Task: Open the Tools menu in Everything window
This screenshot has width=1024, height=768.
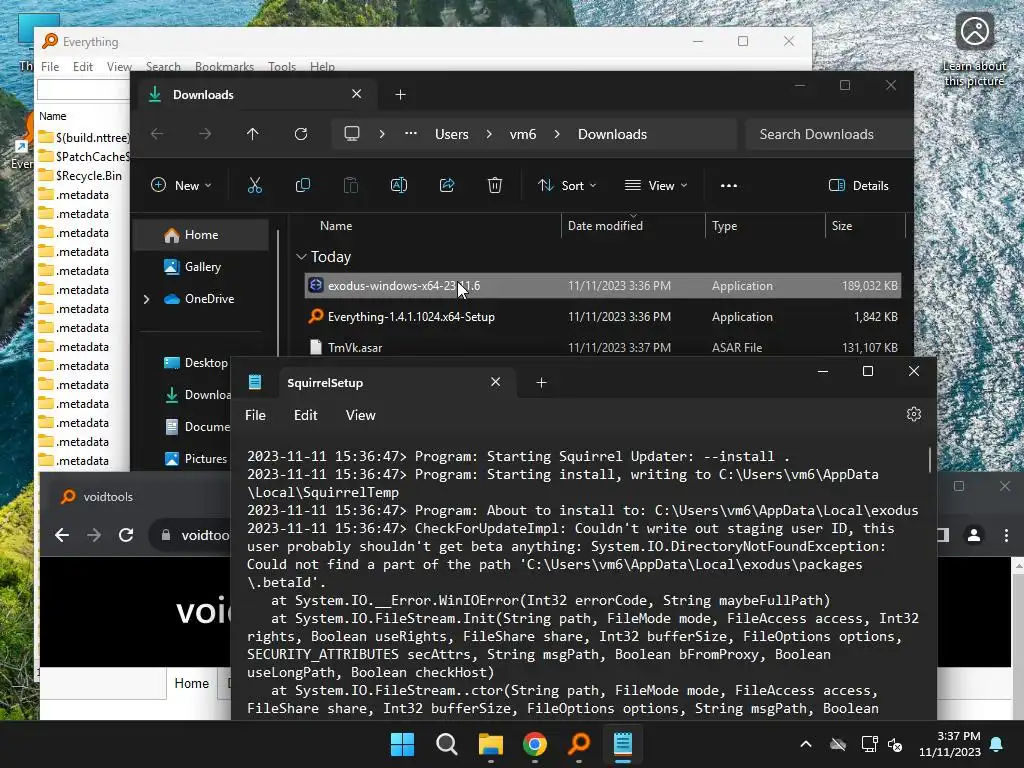Action: coord(281,67)
